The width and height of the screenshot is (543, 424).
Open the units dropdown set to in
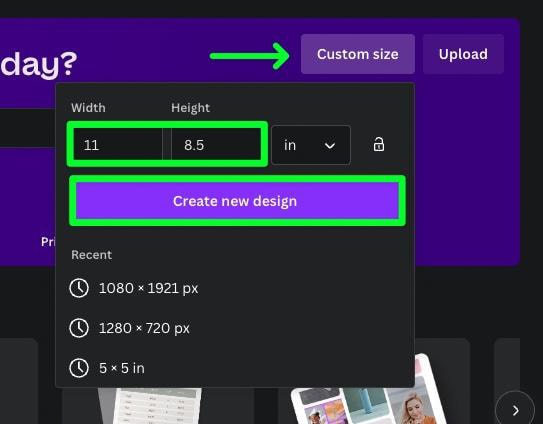311,145
